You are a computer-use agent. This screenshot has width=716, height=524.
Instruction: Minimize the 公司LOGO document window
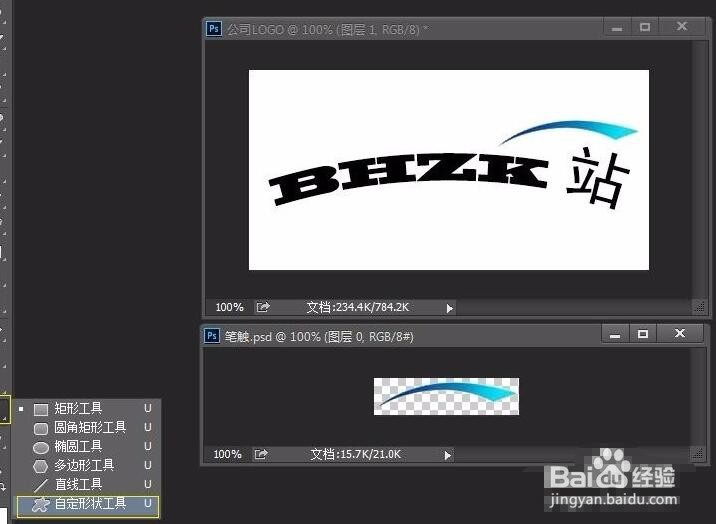click(617, 28)
